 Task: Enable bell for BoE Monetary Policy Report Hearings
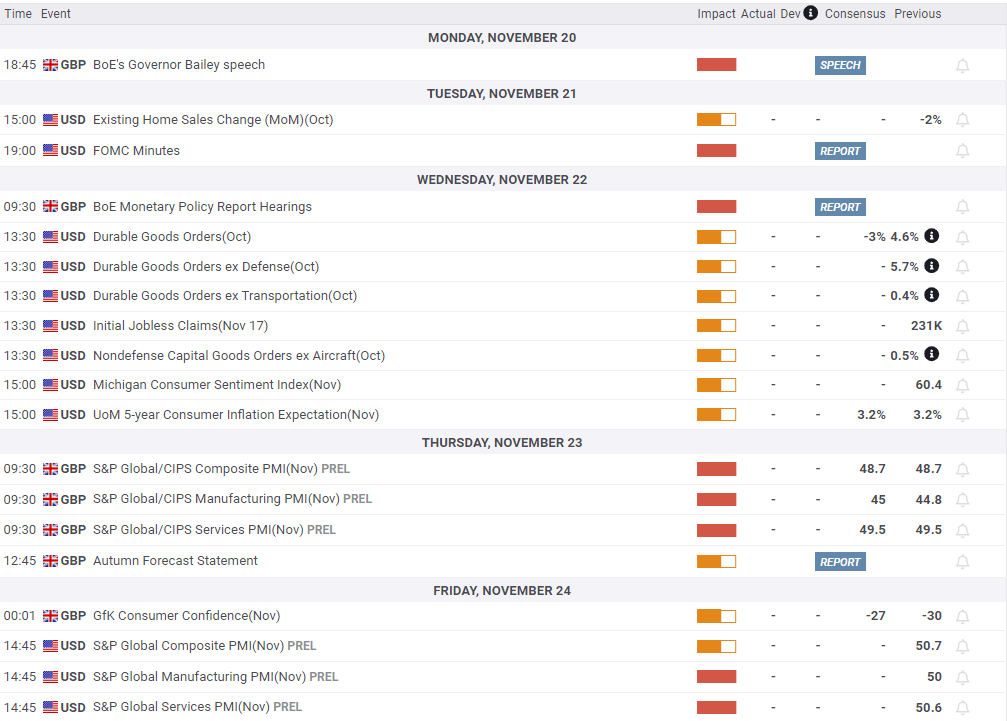click(x=962, y=207)
